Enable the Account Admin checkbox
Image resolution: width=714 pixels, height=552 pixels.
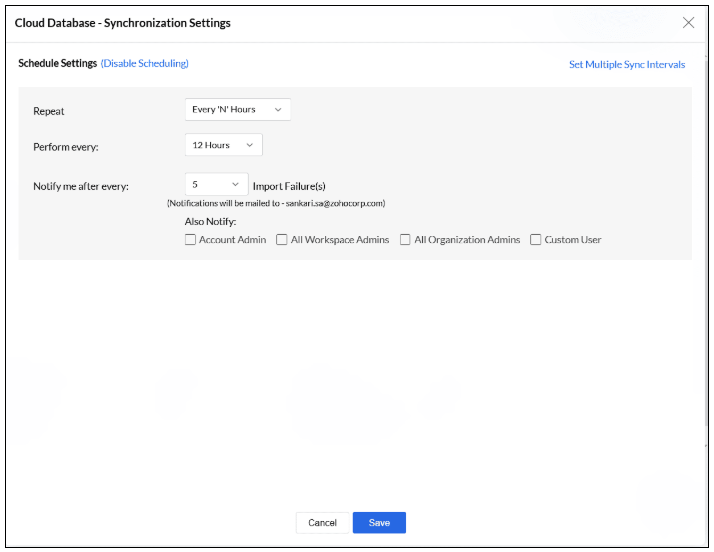[x=191, y=240]
